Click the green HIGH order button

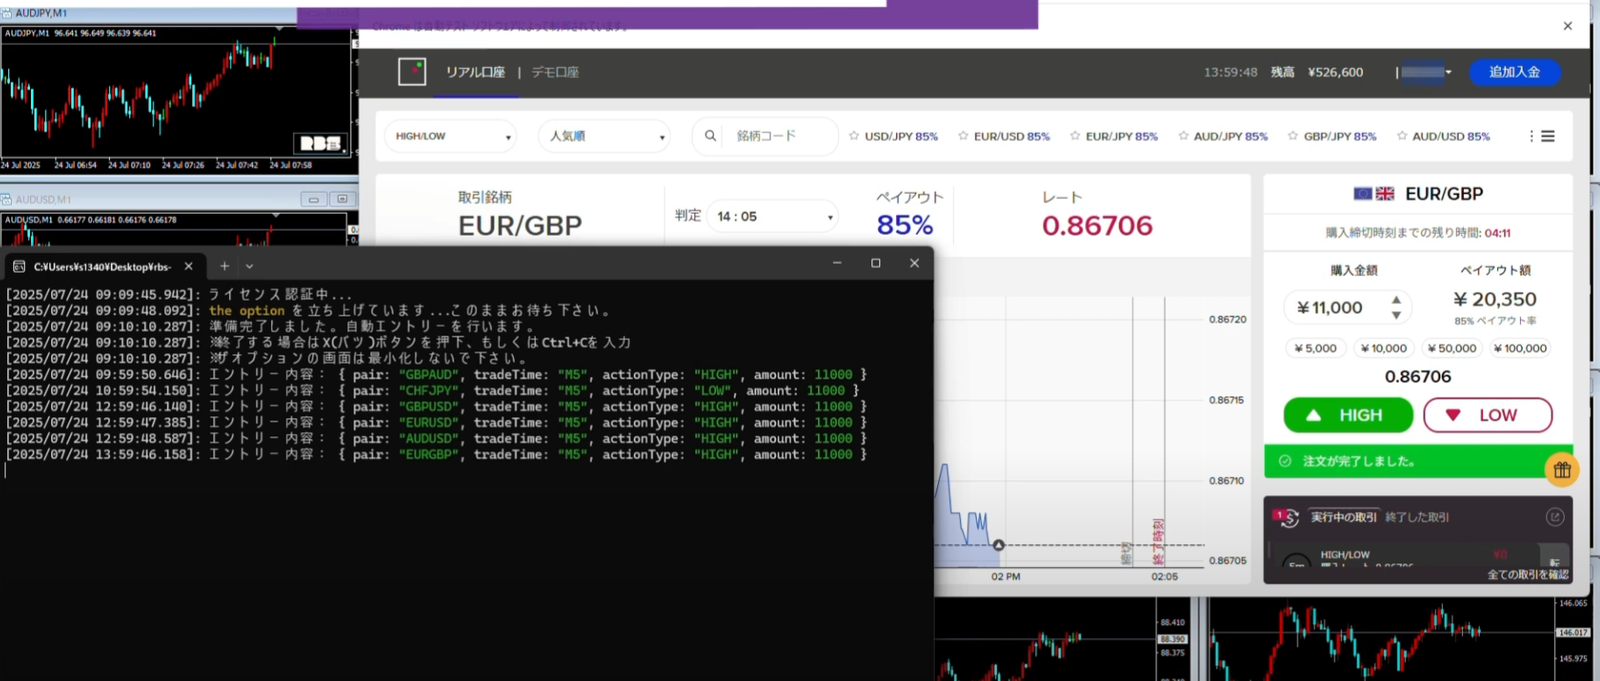[x=1348, y=415]
